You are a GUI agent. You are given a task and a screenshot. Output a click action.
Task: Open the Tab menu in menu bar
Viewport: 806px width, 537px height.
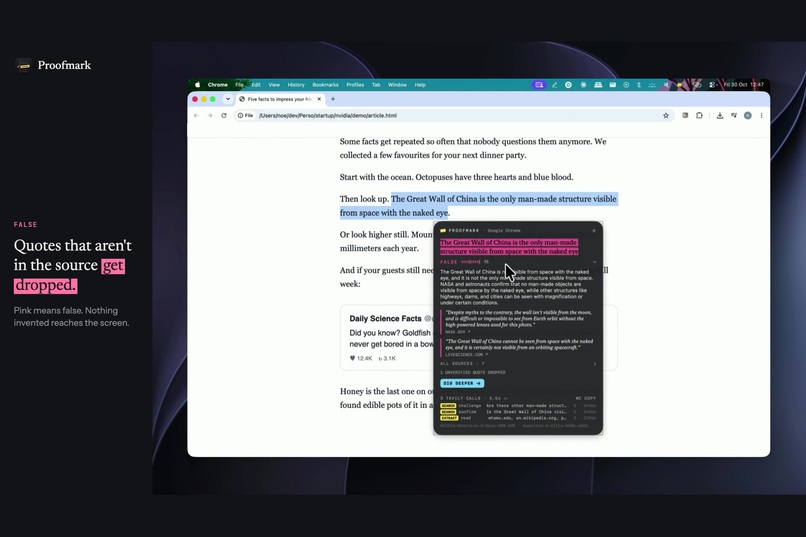click(376, 85)
